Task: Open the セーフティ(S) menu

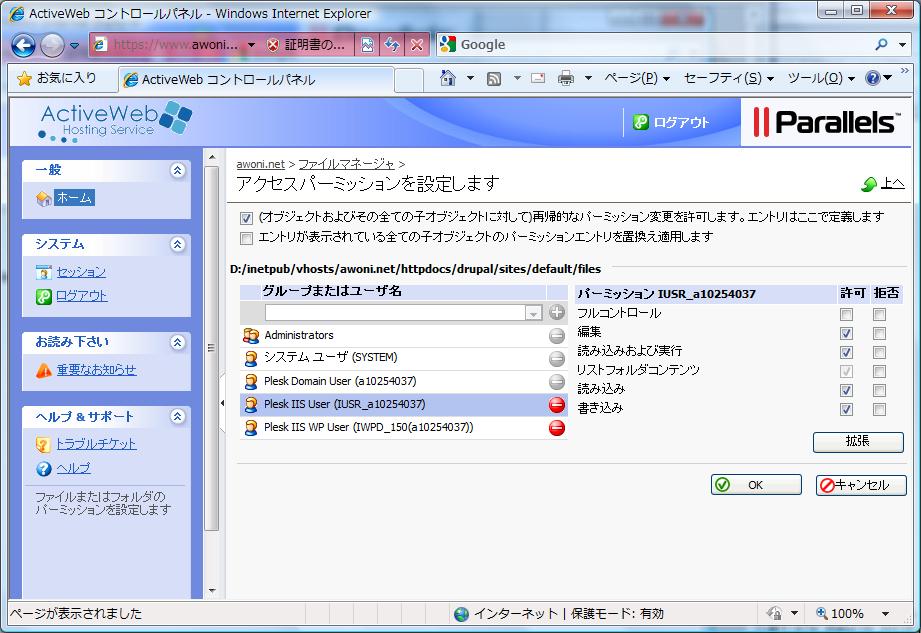Action: coord(728,78)
